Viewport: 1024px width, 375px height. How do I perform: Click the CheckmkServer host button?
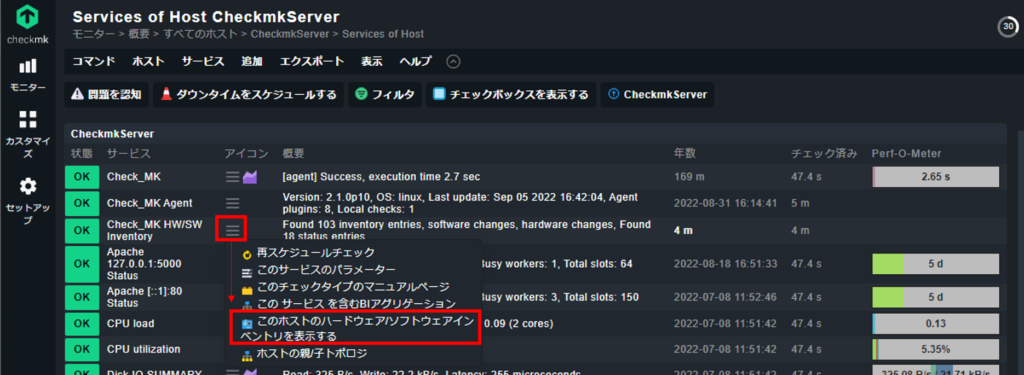tap(657, 95)
